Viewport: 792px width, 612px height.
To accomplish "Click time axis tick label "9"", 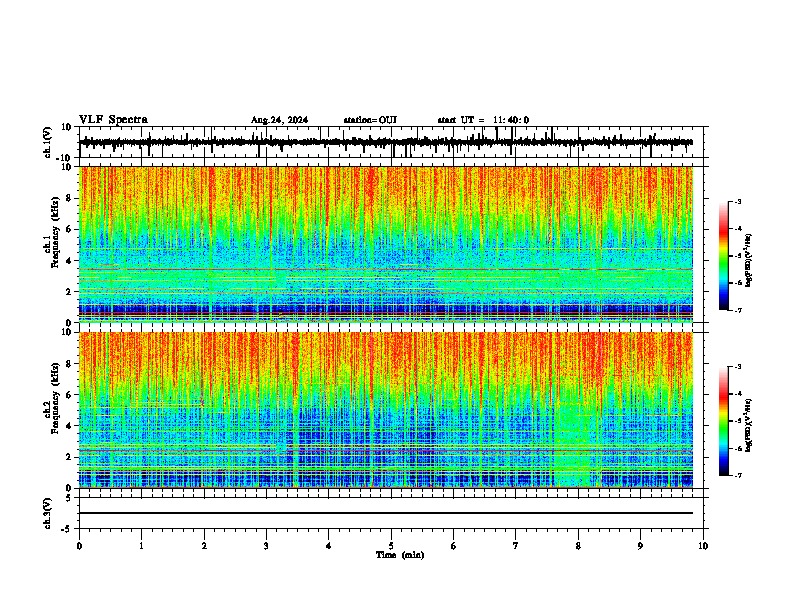I will (640, 546).
